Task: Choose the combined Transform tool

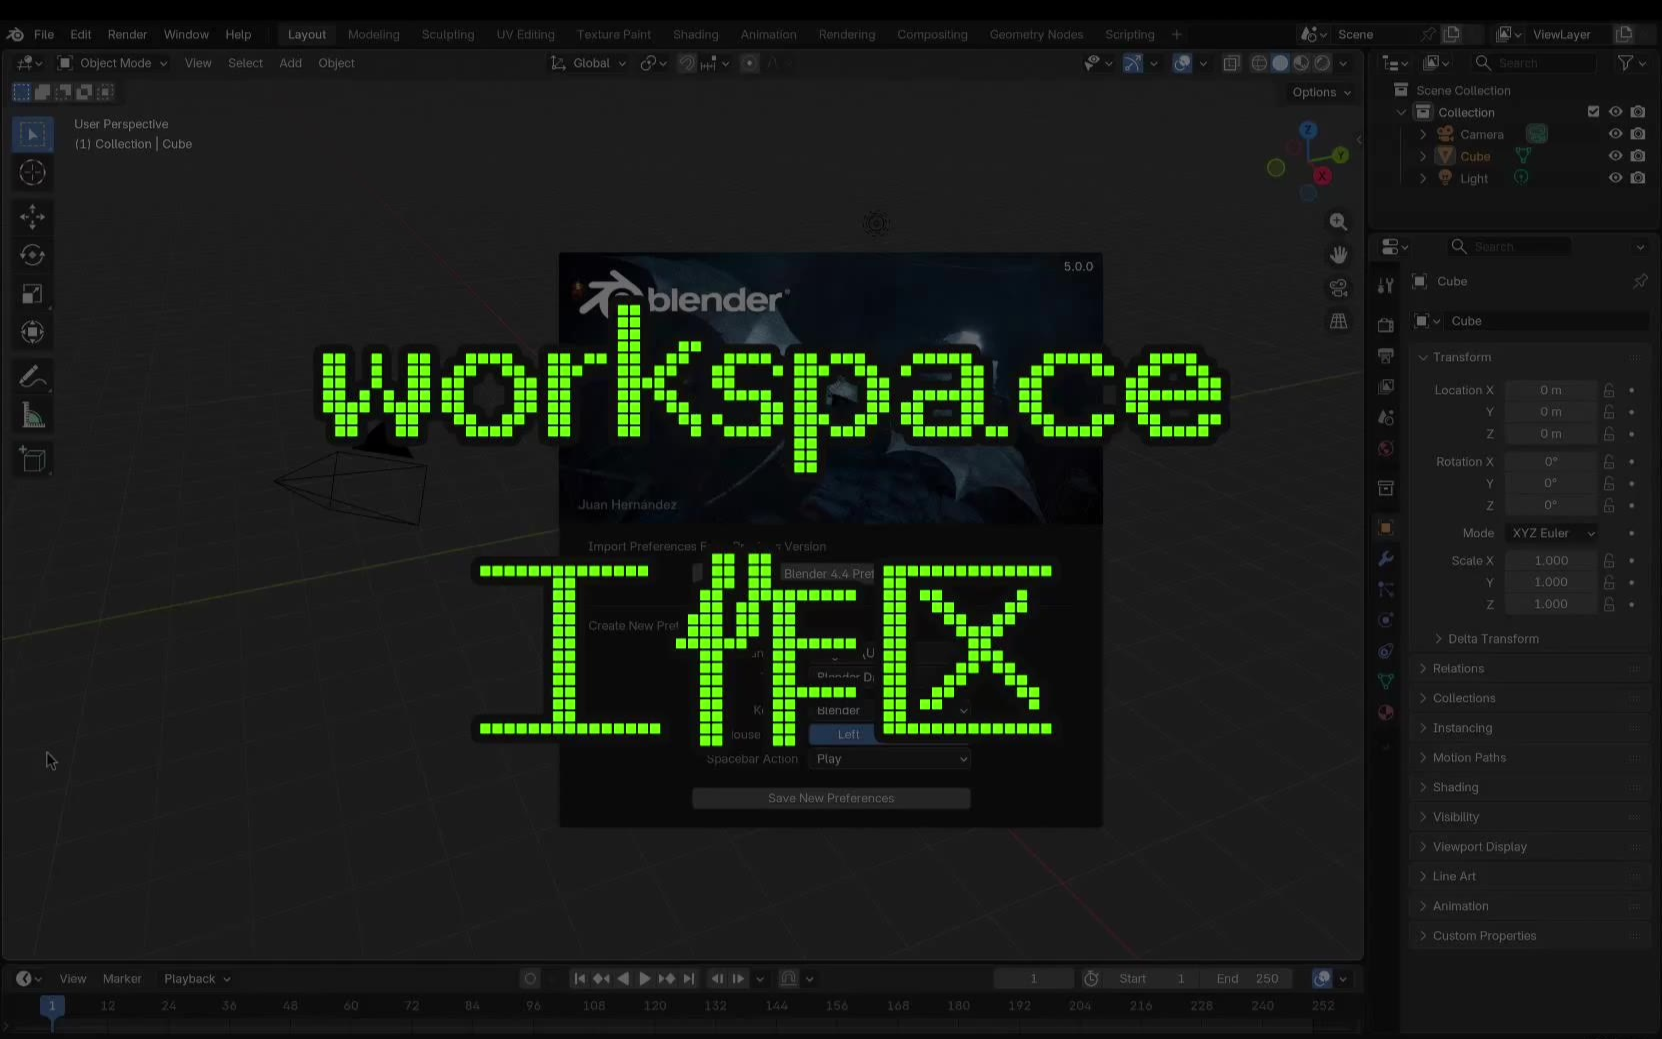Action: [x=32, y=333]
